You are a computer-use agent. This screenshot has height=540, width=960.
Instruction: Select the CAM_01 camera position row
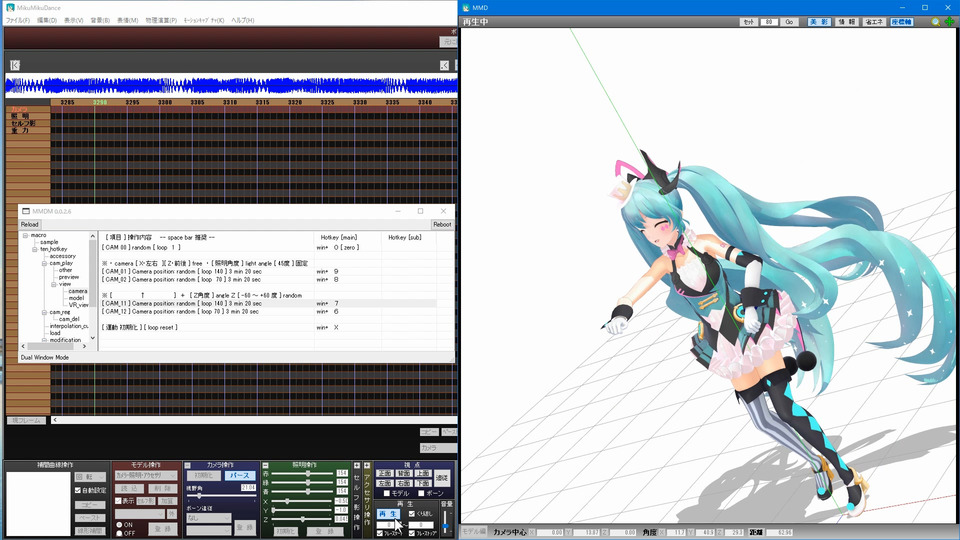268,271
